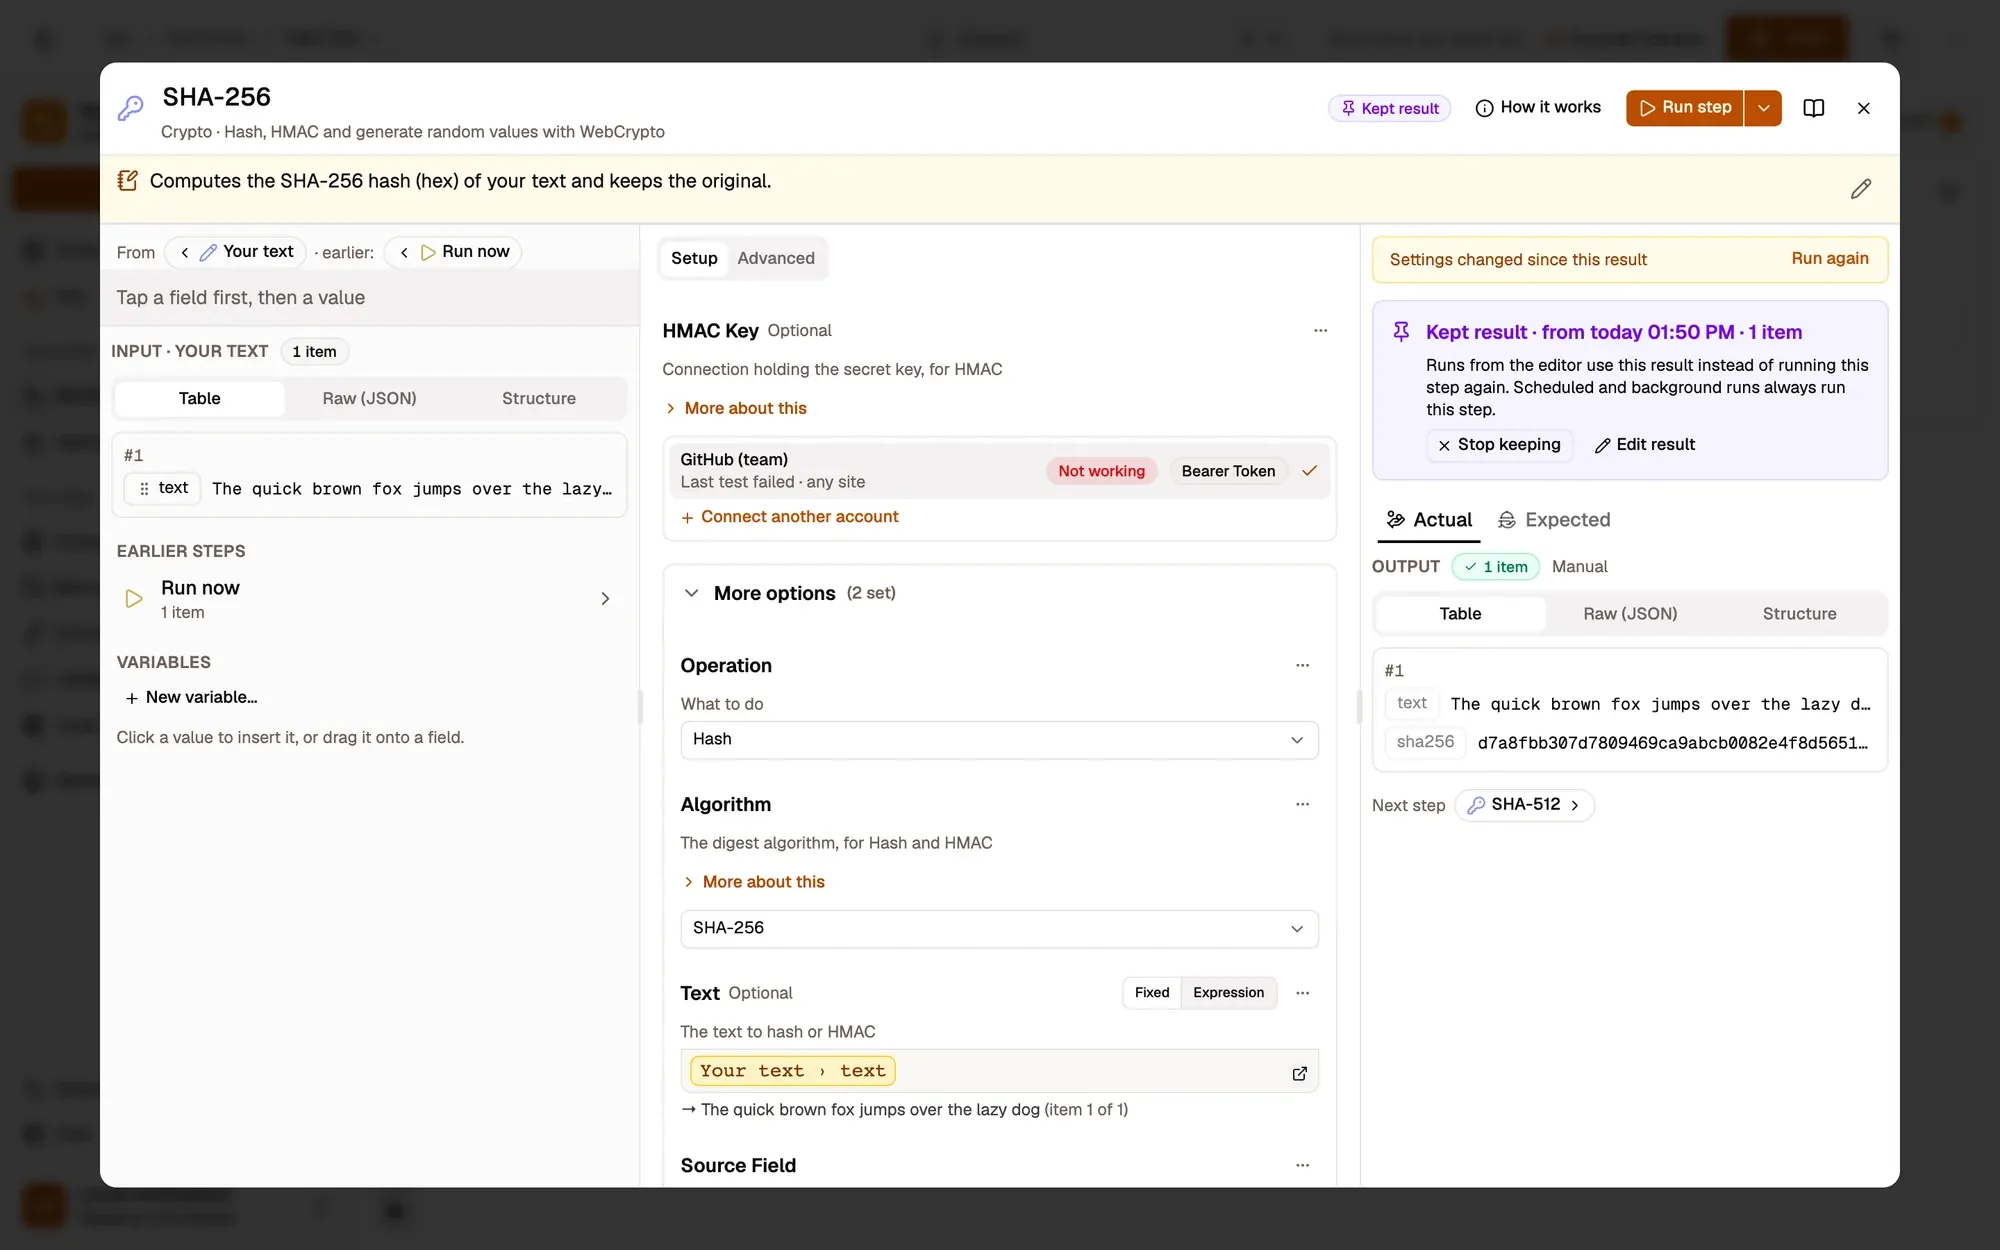The width and height of the screenshot is (2000, 1250).
Task: Switch Text field to Expression mode
Action: click(1228, 993)
